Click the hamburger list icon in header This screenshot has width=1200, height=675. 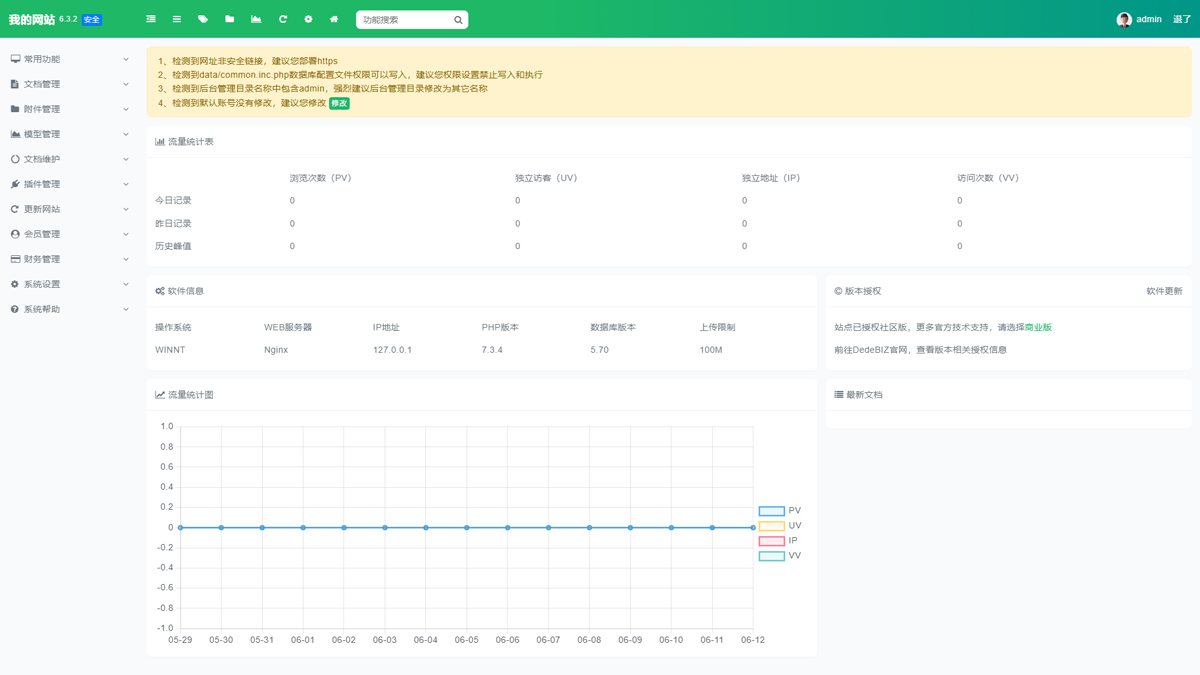point(177,19)
